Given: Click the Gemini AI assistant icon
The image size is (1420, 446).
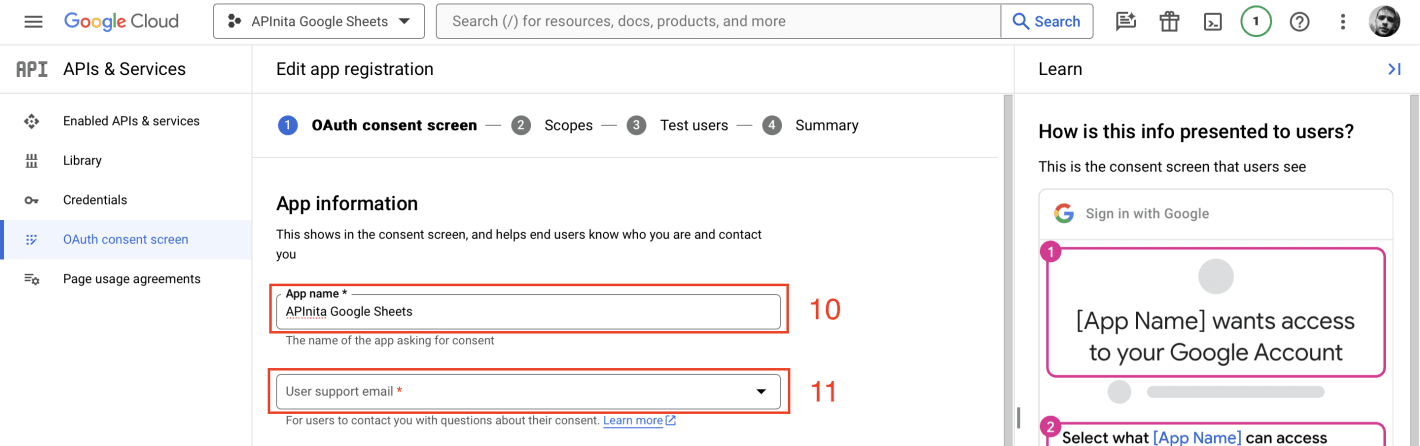Looking at the screenshot, I should (x=1126, y=21).
